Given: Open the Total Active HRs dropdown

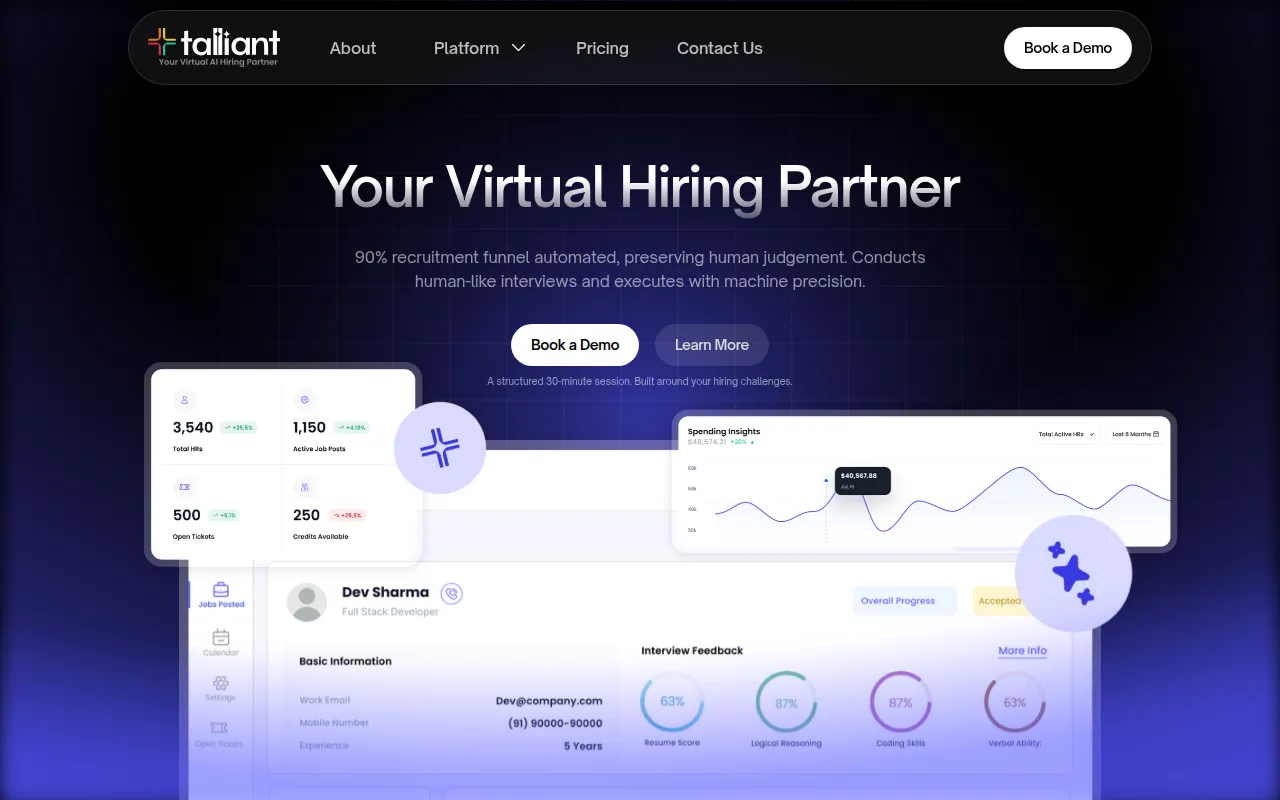Looking at the screenshot, I should point(1067,434).
